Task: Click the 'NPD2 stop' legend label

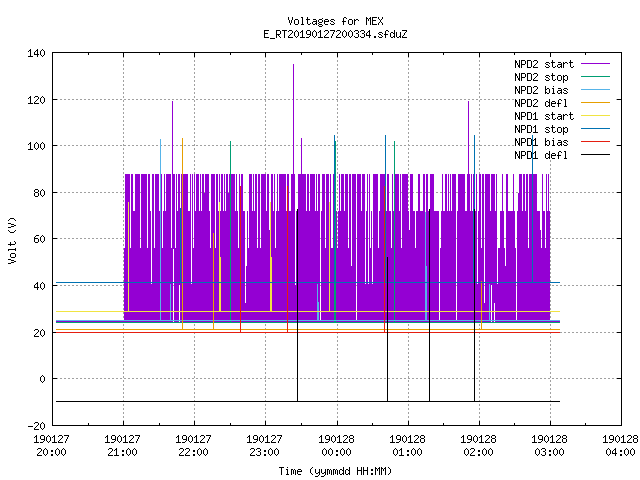Action: tap(541, 77)
